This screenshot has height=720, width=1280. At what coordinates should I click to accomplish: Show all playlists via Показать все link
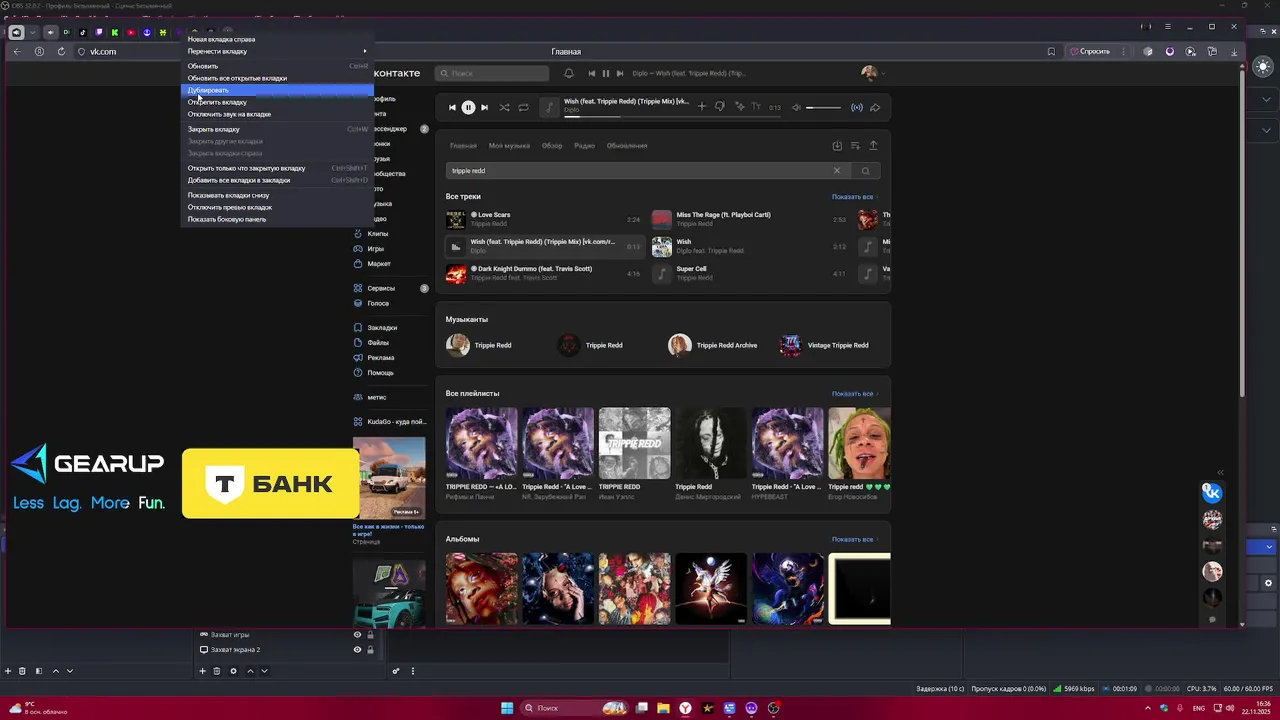(x=854, y=394)
